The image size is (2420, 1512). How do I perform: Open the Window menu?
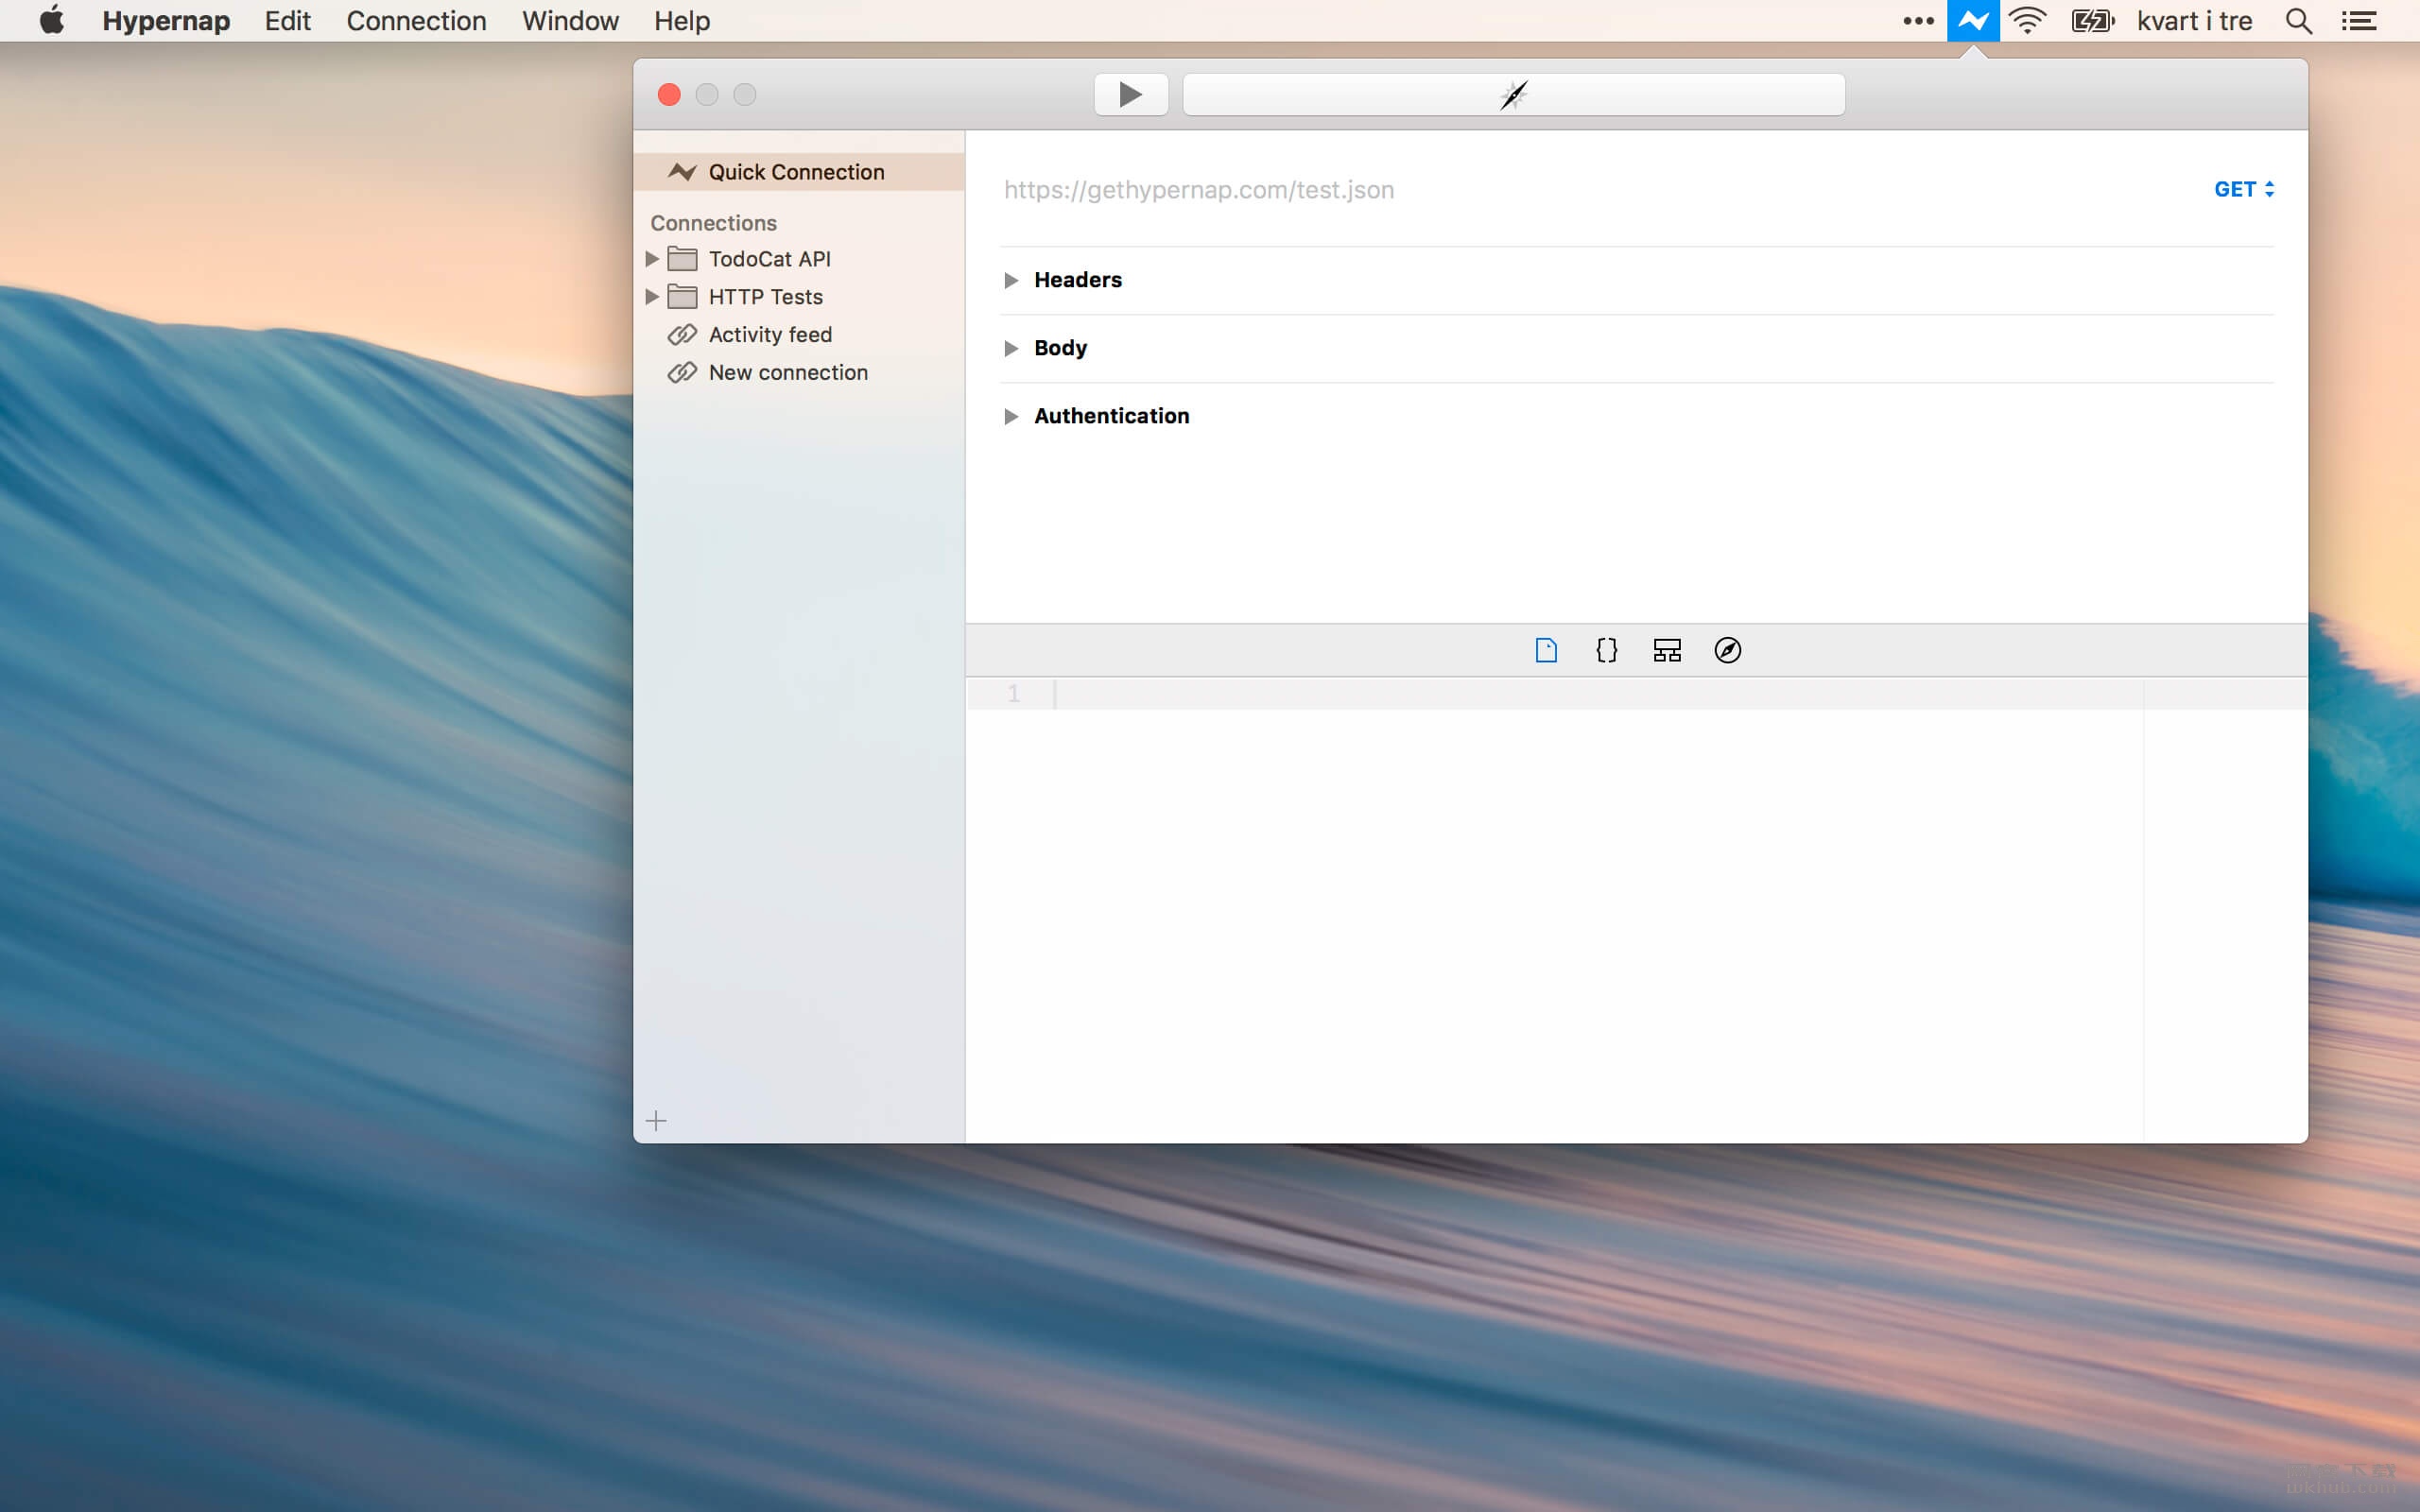point(570,20)
